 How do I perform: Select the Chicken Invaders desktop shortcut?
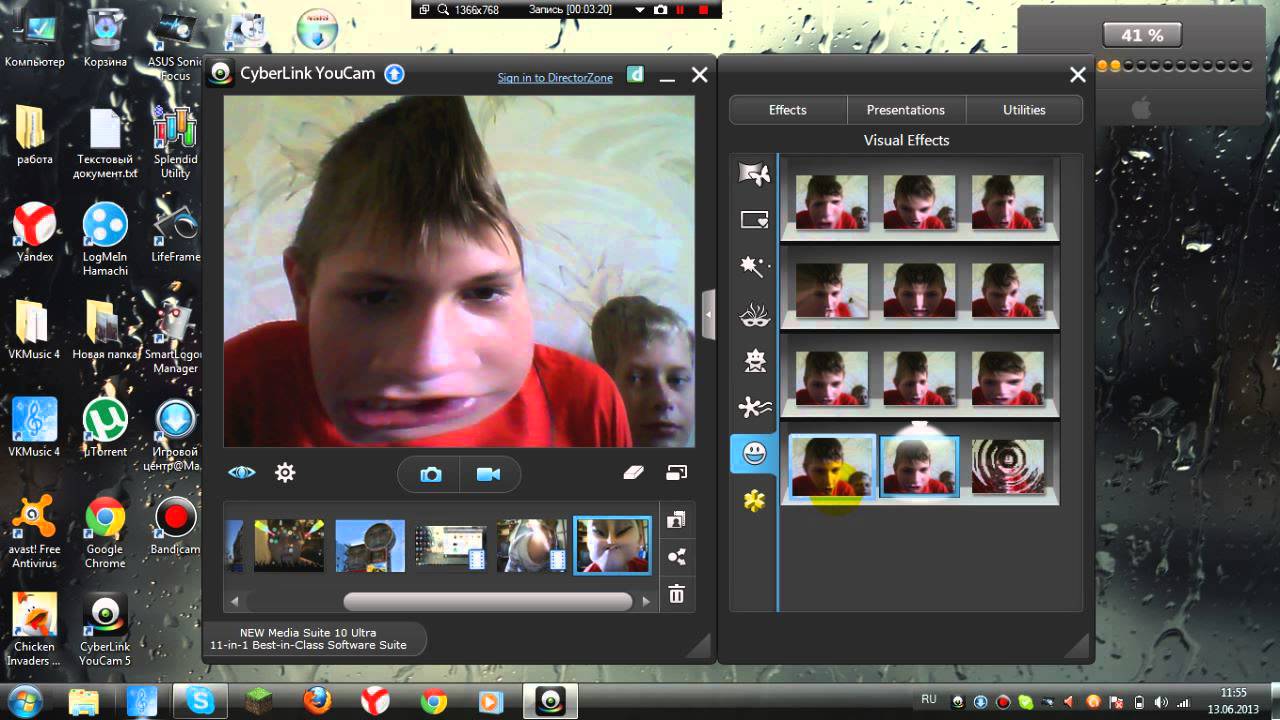[35, 629]
